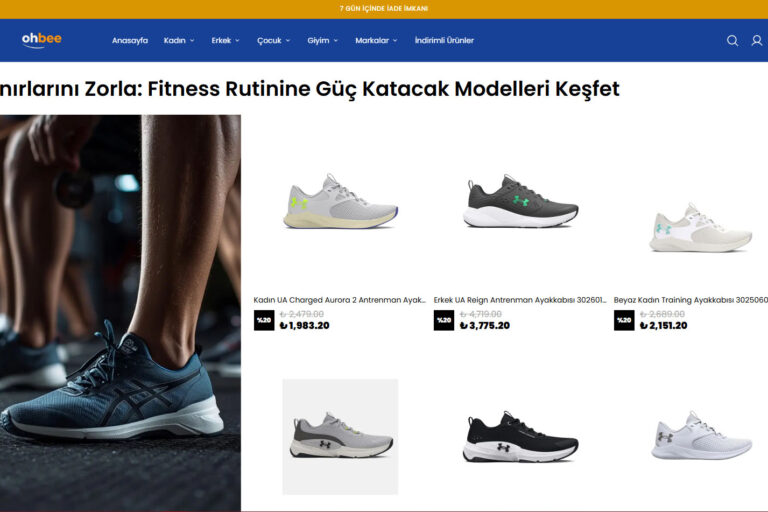Go to Anasayfa menu item

tap(130, 41)
